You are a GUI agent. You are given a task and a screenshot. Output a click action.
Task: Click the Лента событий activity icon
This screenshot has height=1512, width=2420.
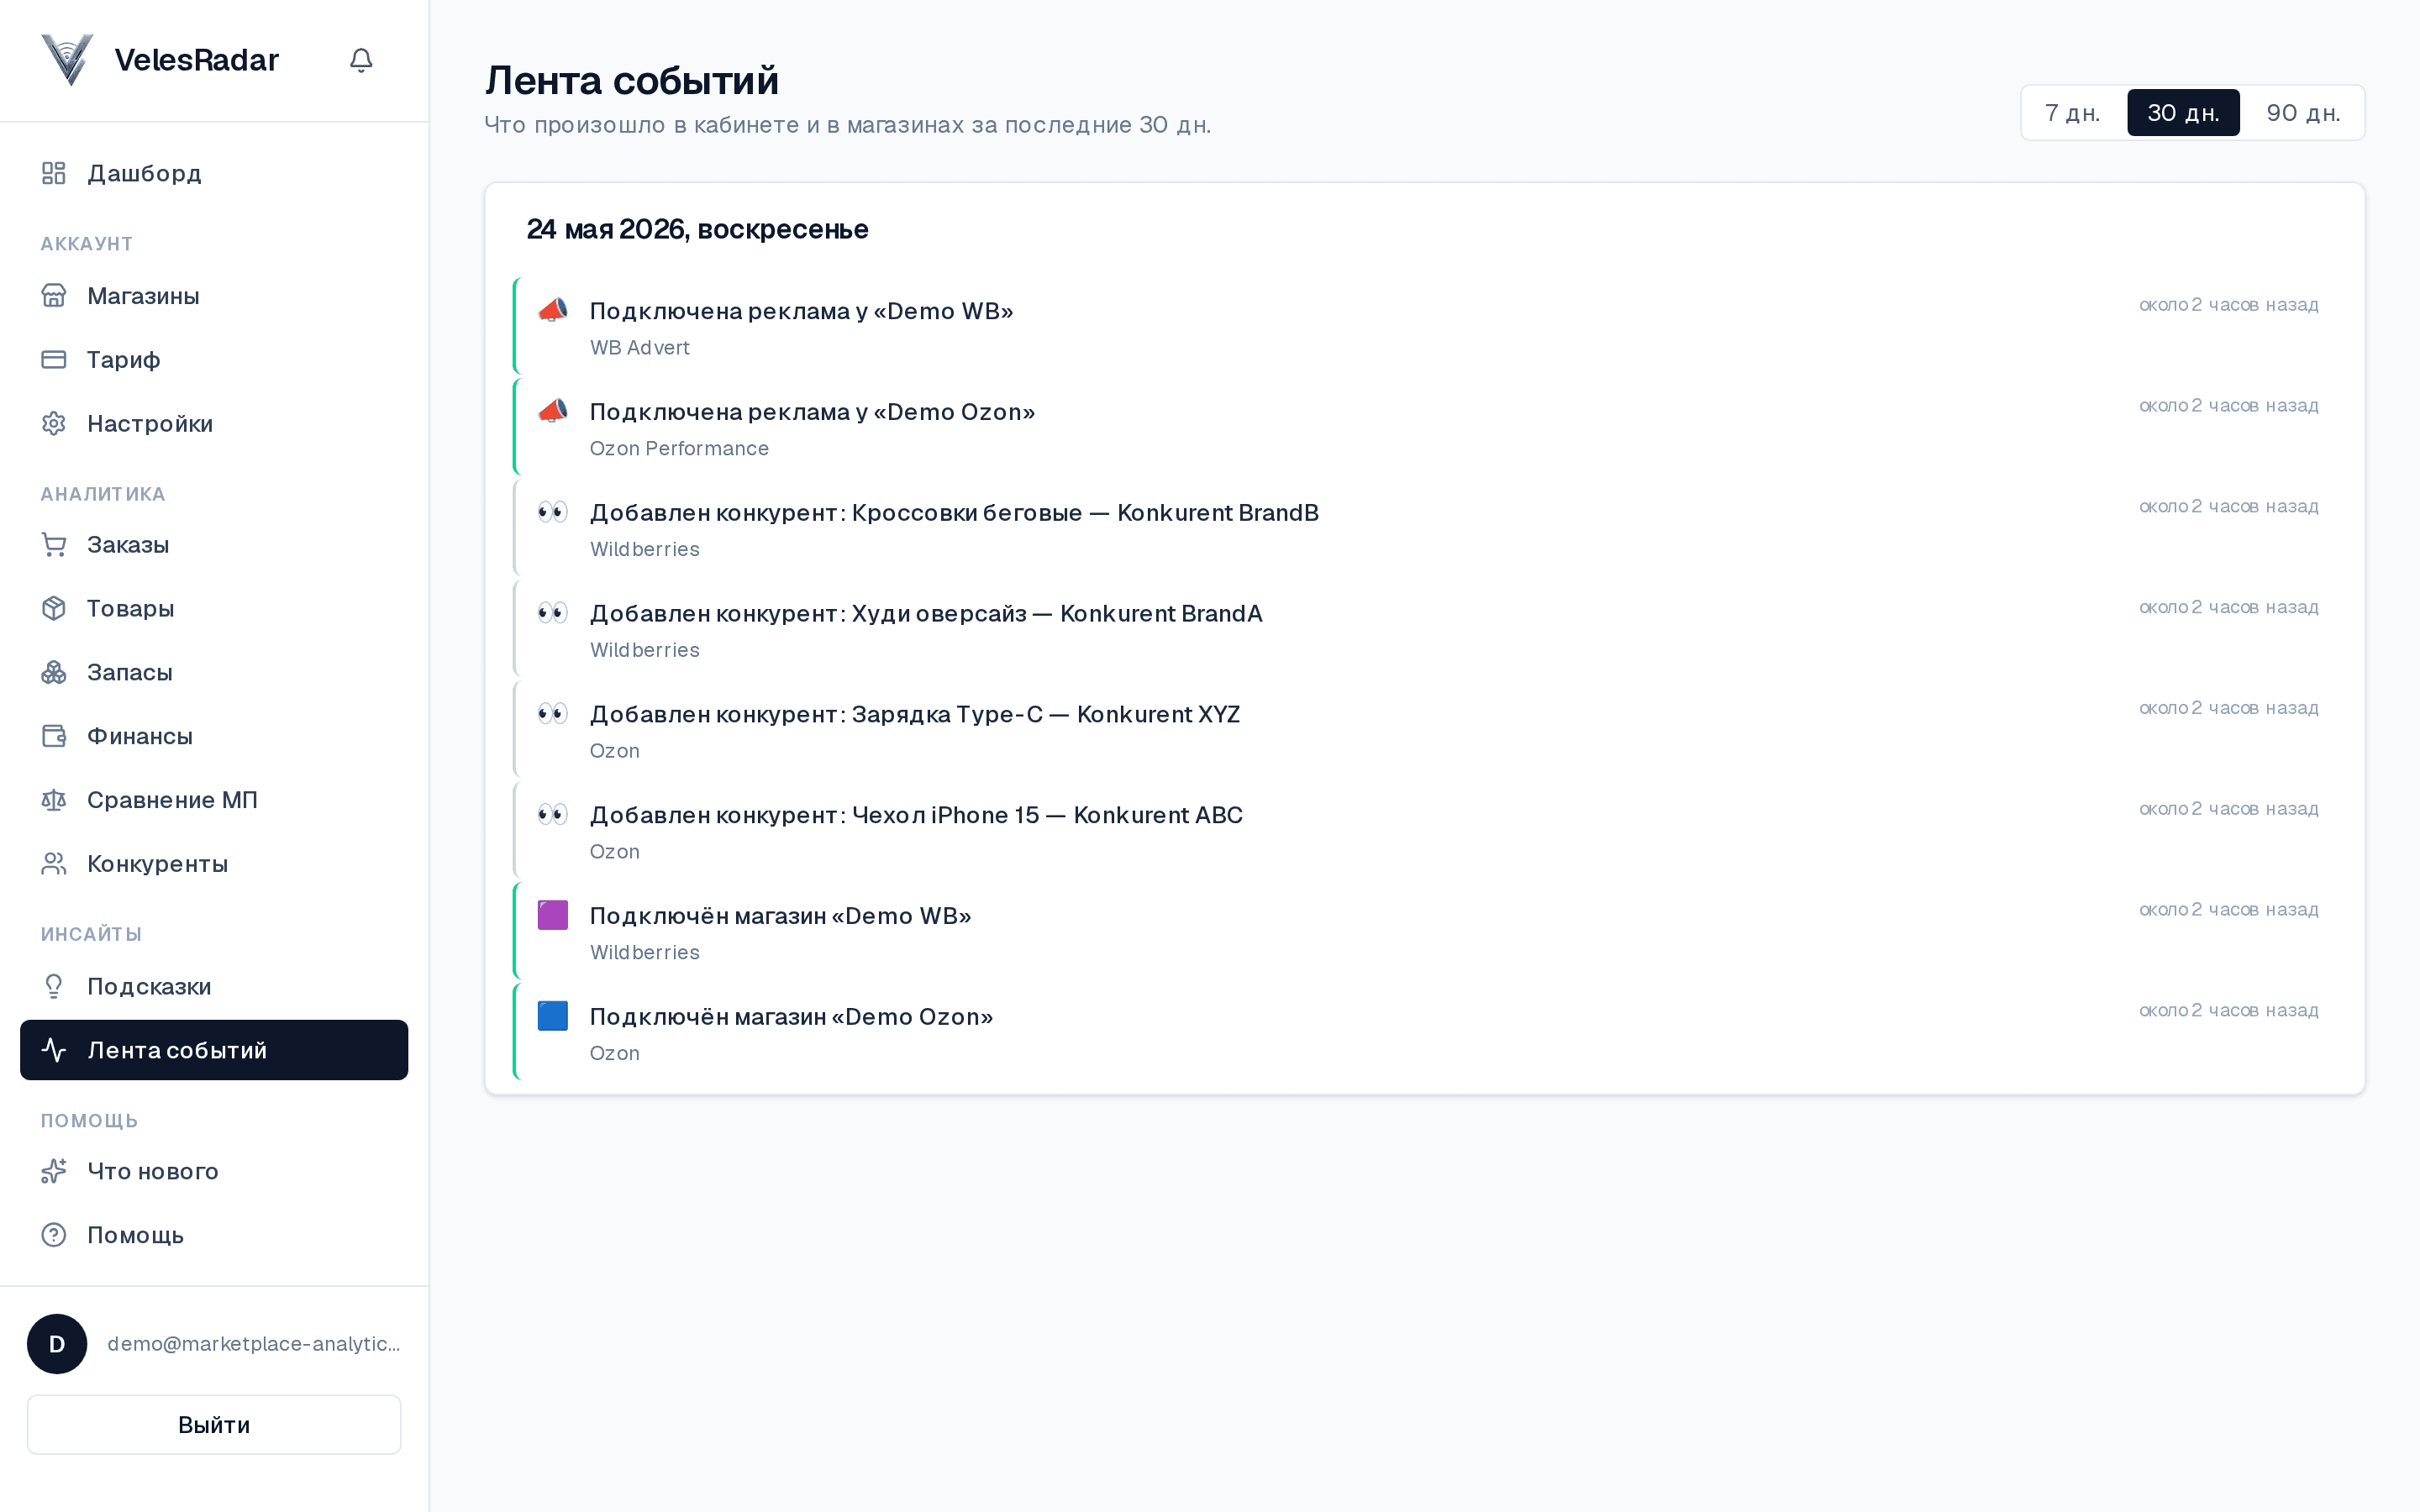click(x=54, y=1050)
